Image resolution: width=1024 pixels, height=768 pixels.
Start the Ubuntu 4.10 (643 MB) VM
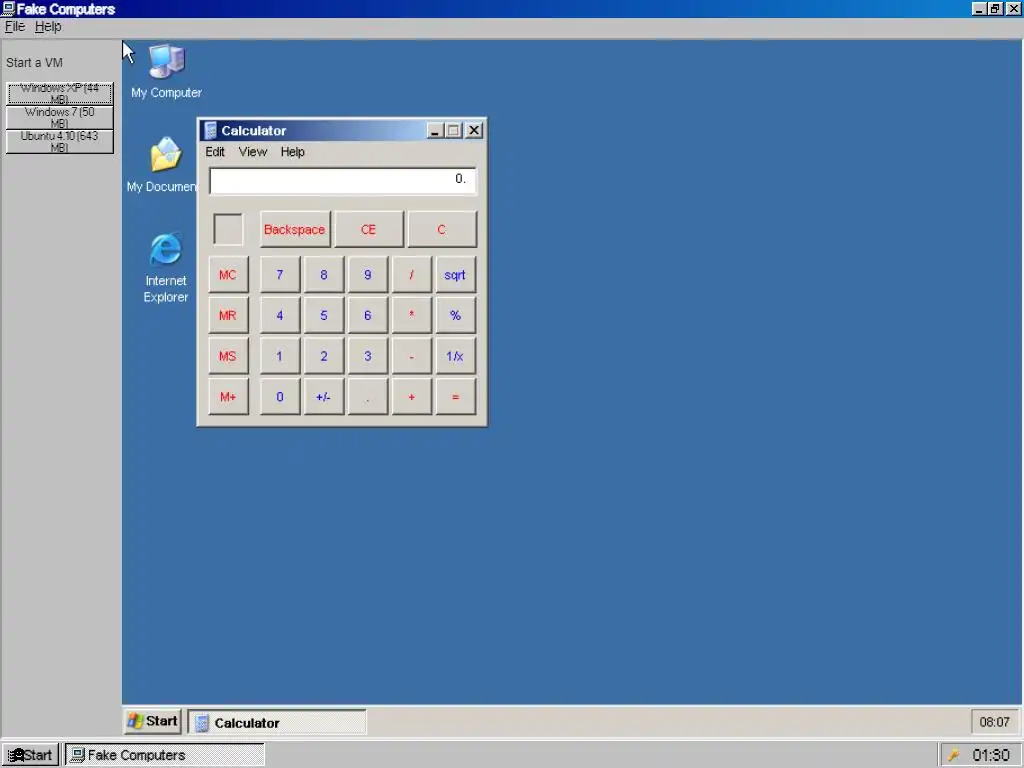pyautogui.click(x=59, y=142)
